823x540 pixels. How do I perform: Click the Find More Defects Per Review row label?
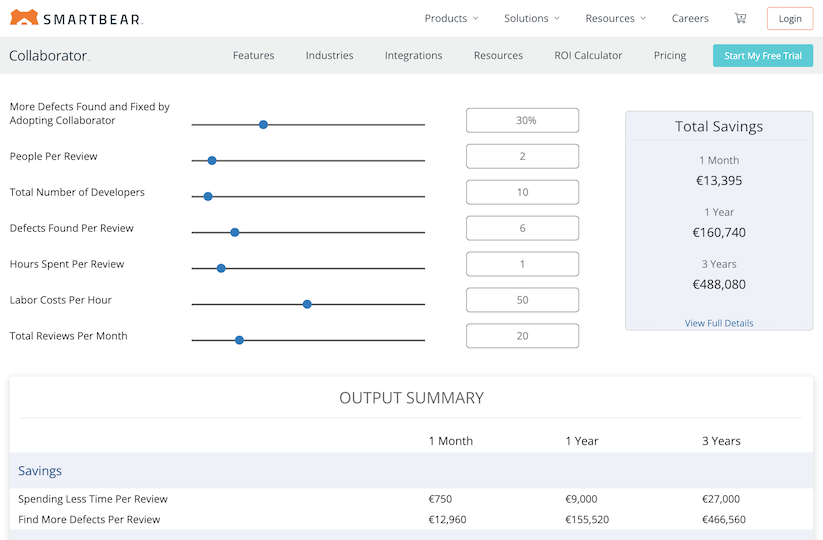pyautogui.click(x=89, y=520)
